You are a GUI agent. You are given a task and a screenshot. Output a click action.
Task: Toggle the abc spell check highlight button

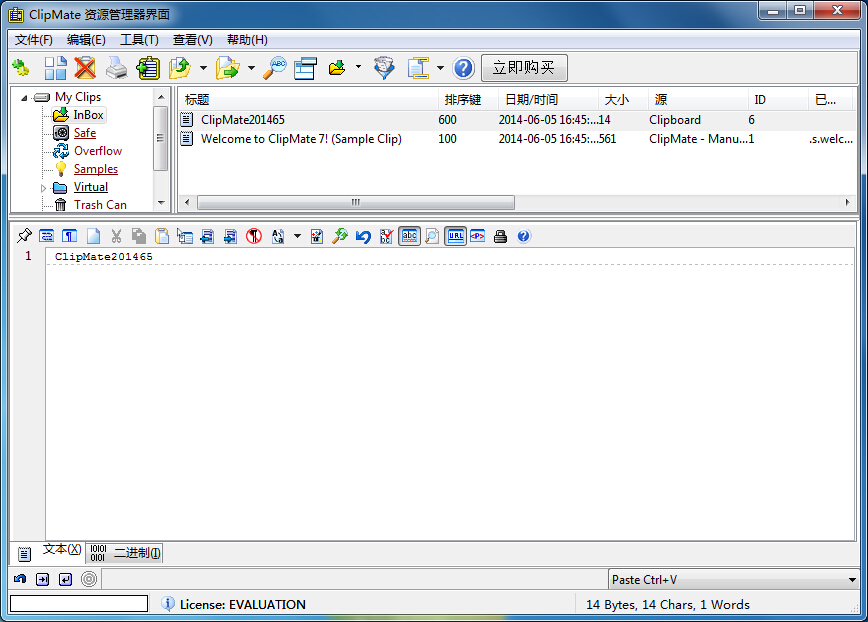click(409, 236)
